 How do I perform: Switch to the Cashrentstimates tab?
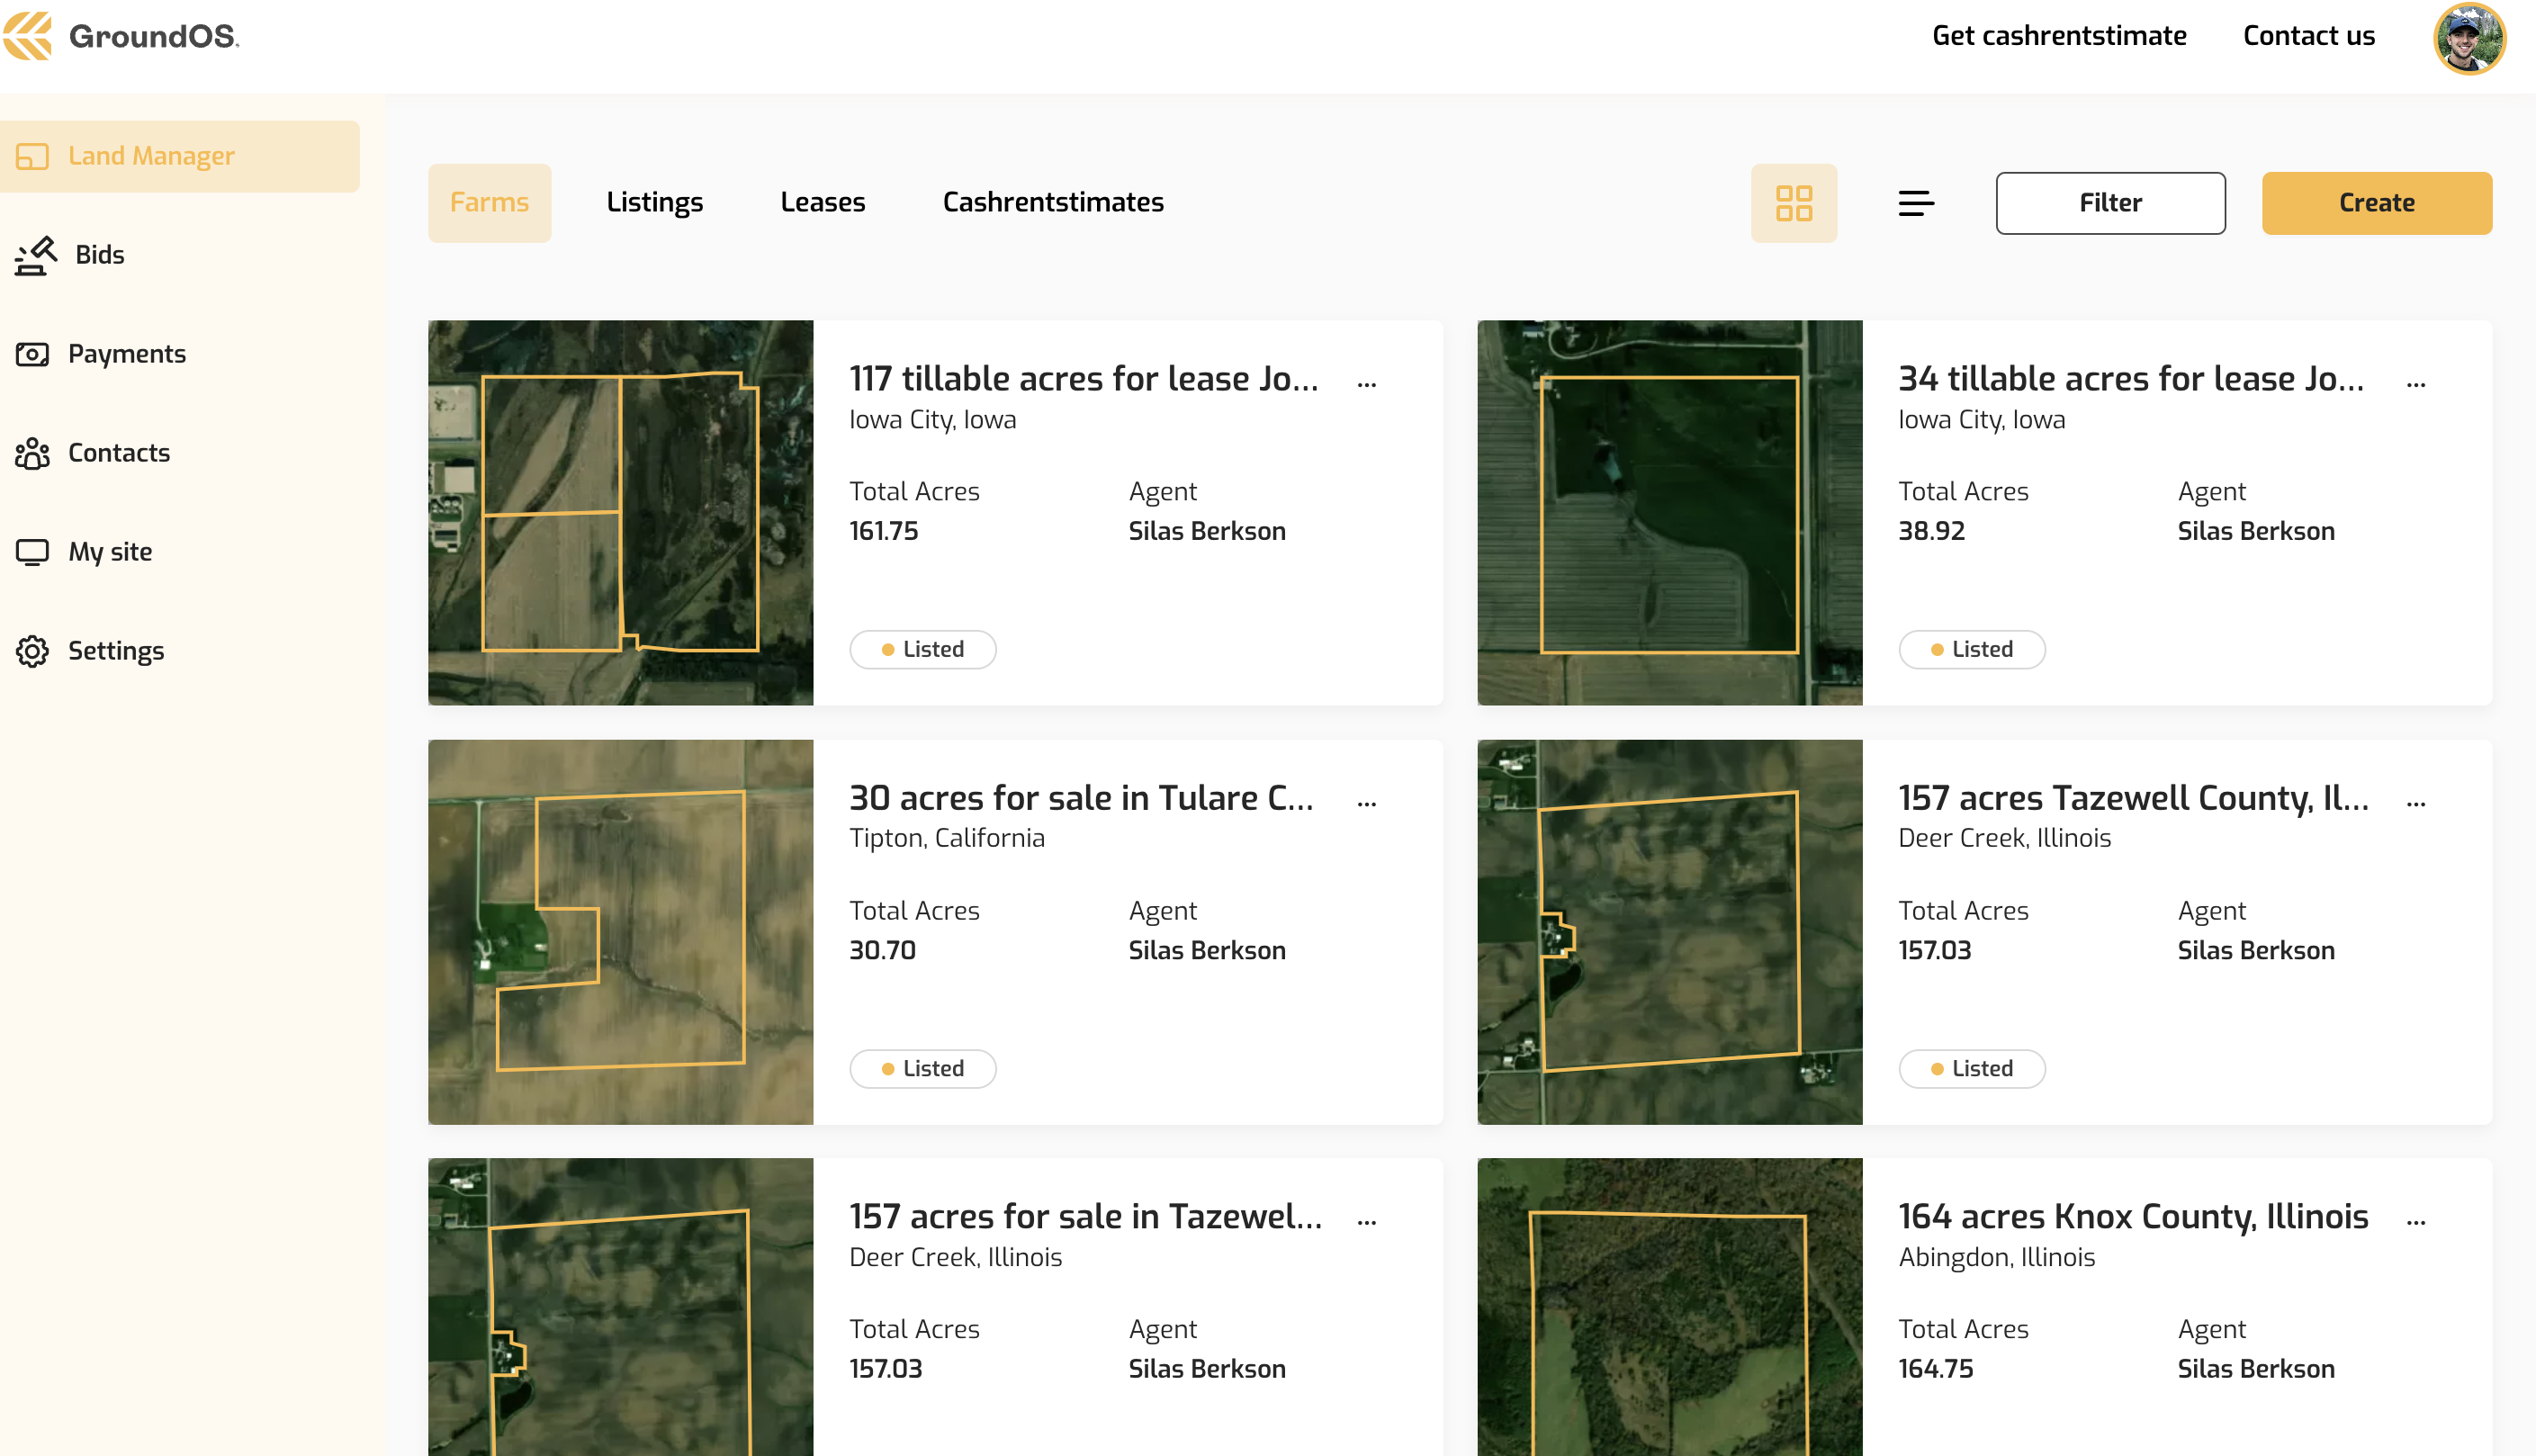[x=1053, y=203]
